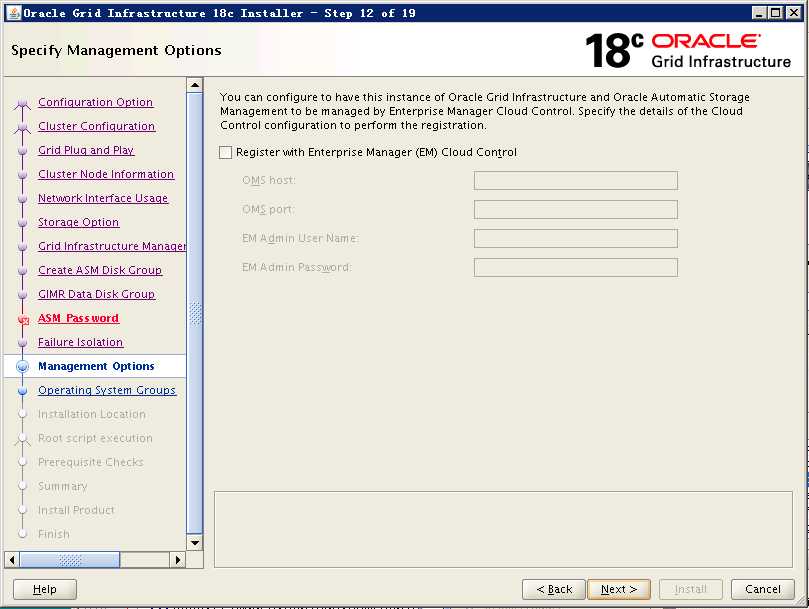Viewport: 809px width, 609px height.
Task: Open the ASM Password step
Action: click(x=78, y=318)
